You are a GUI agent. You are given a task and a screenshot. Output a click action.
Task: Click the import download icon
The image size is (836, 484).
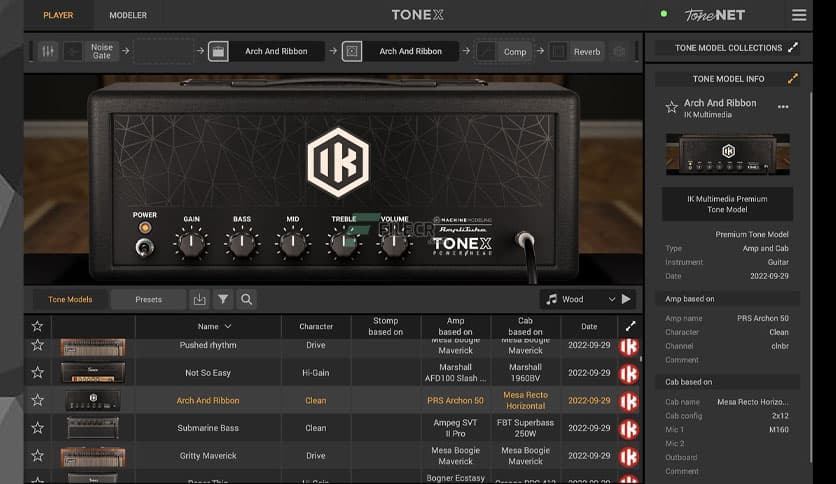199,300
